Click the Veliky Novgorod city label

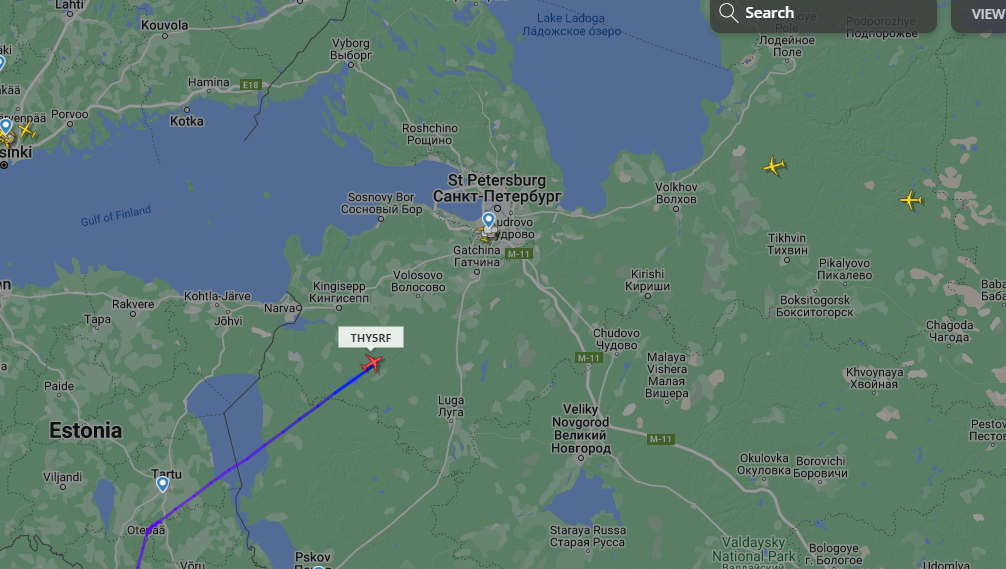[x=581, y=429]
